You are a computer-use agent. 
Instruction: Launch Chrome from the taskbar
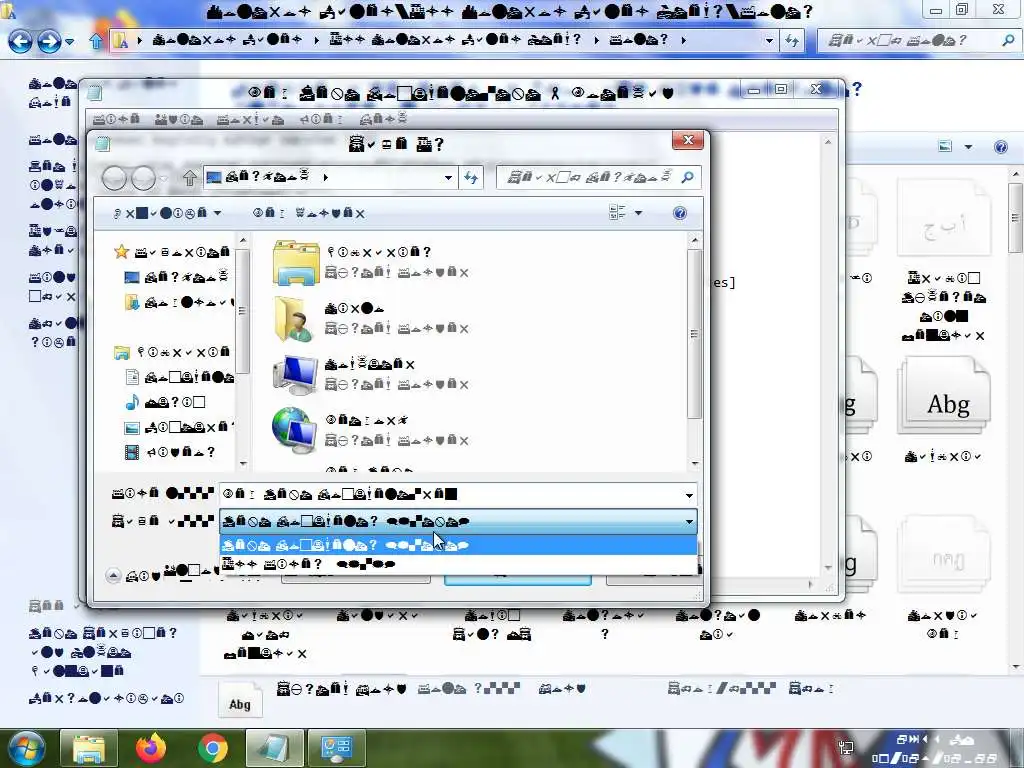(213, 748)
